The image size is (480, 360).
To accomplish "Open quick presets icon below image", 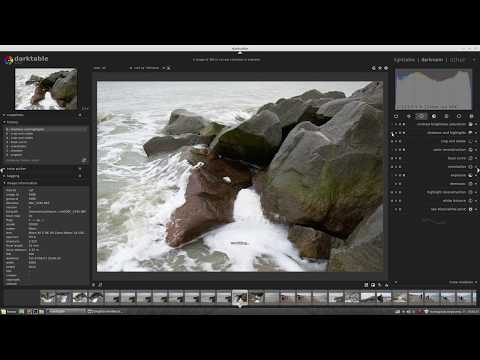I will click(x=94, y=285).
